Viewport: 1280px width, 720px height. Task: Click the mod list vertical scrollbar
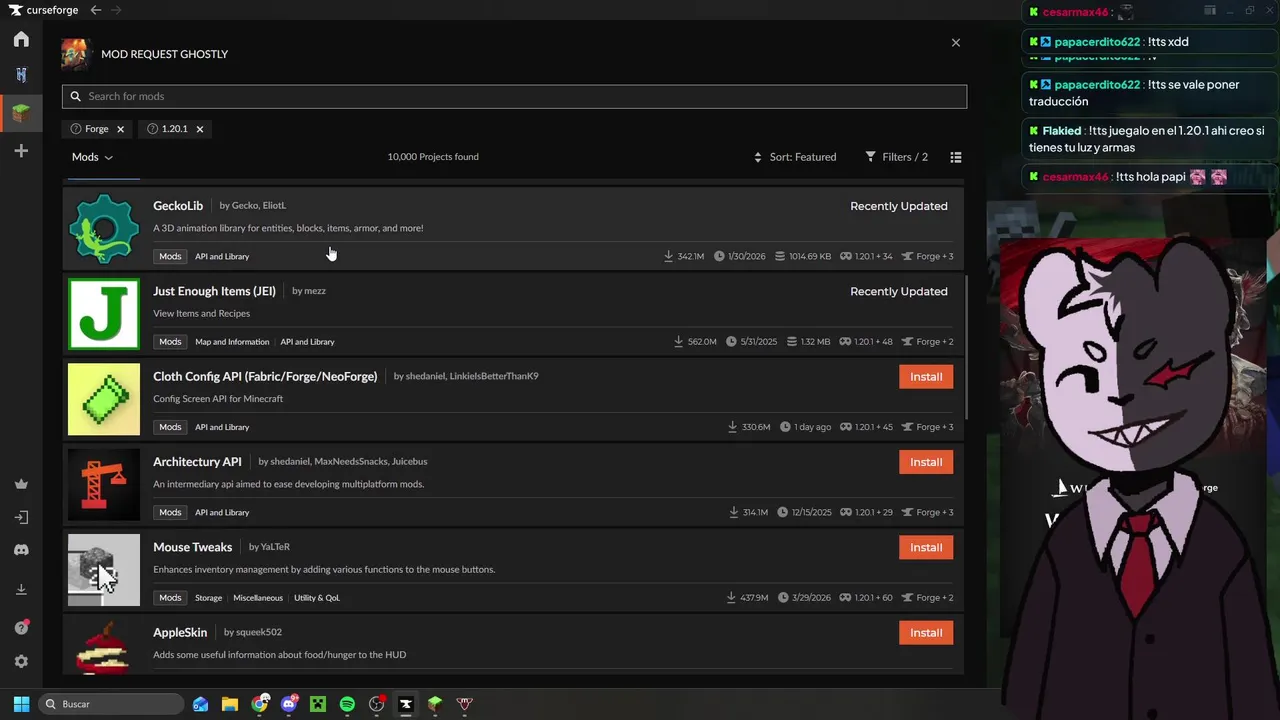966,348
